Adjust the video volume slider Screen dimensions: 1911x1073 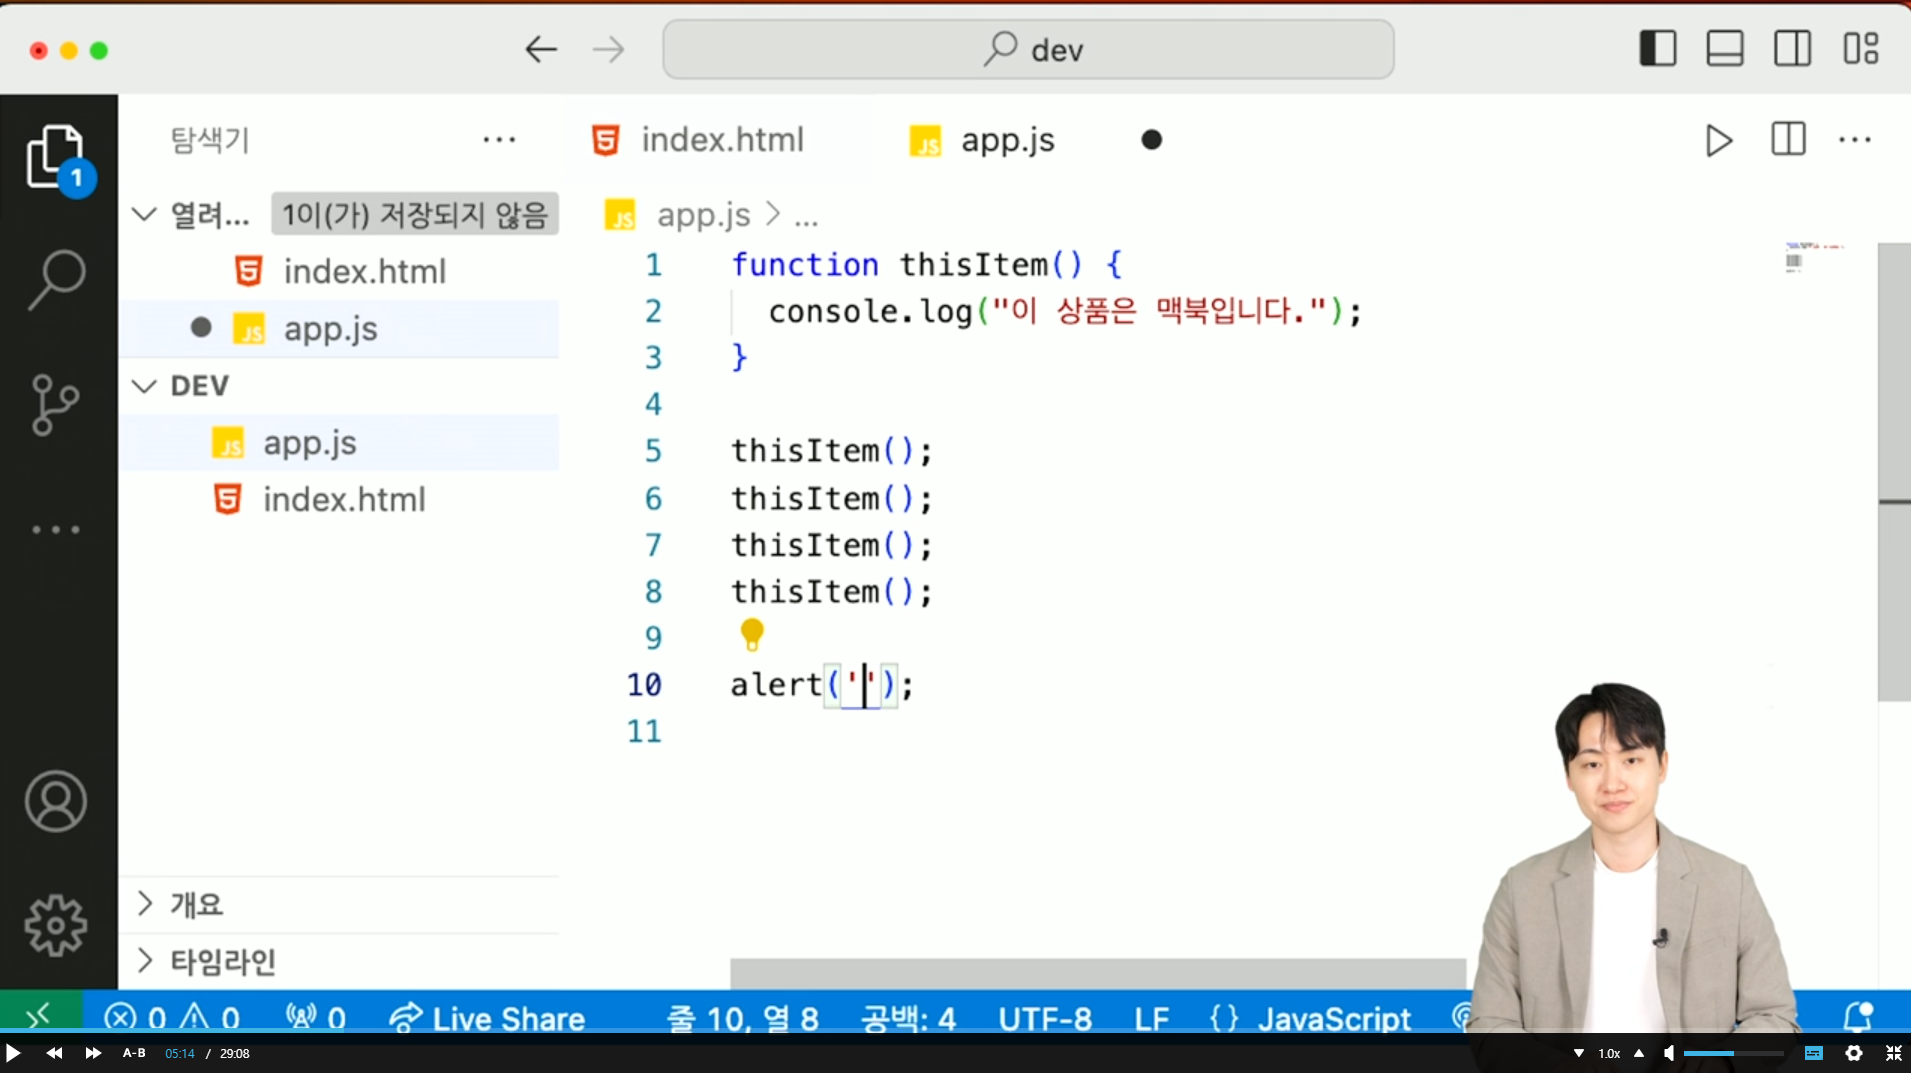tap(1733, 1053)
